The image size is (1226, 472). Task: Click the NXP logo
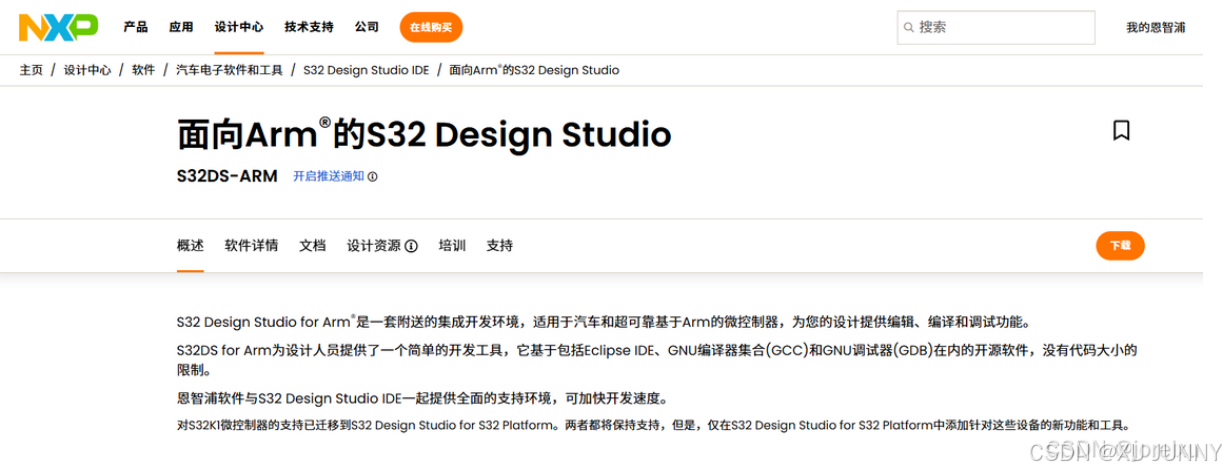(58, 27)
